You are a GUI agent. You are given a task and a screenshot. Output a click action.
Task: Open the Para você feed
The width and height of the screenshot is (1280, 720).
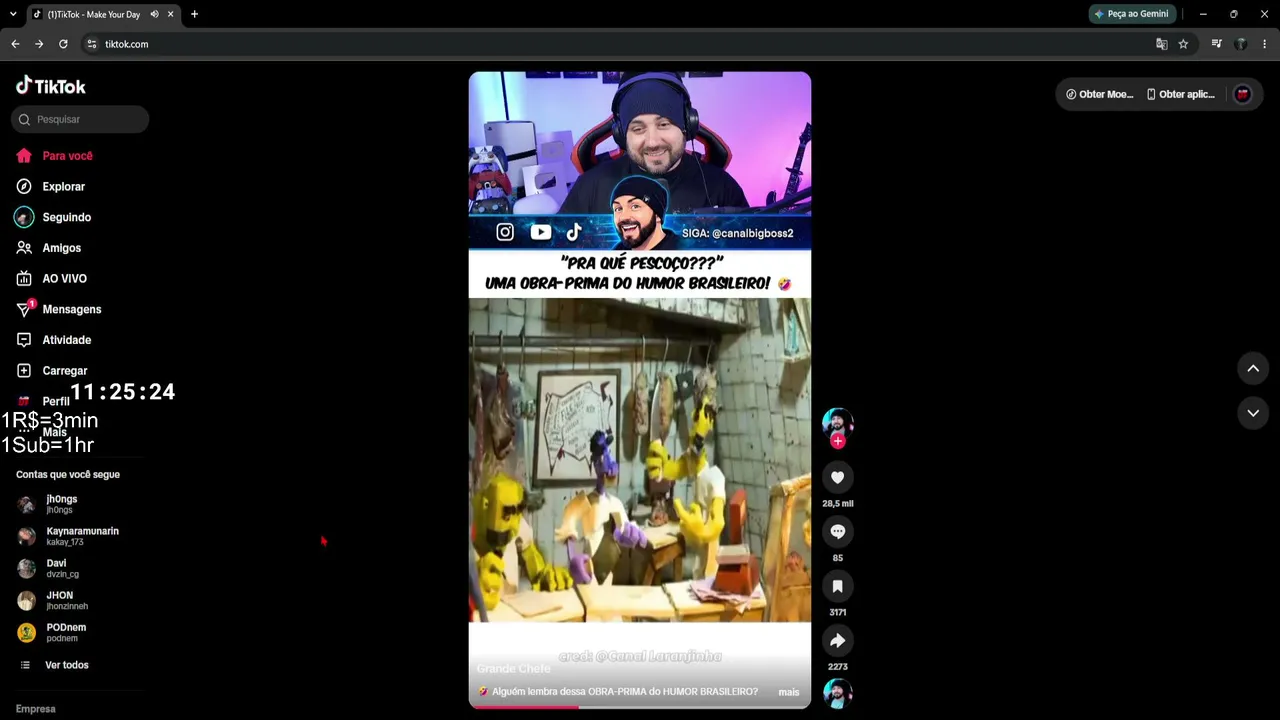click(67, 156)
